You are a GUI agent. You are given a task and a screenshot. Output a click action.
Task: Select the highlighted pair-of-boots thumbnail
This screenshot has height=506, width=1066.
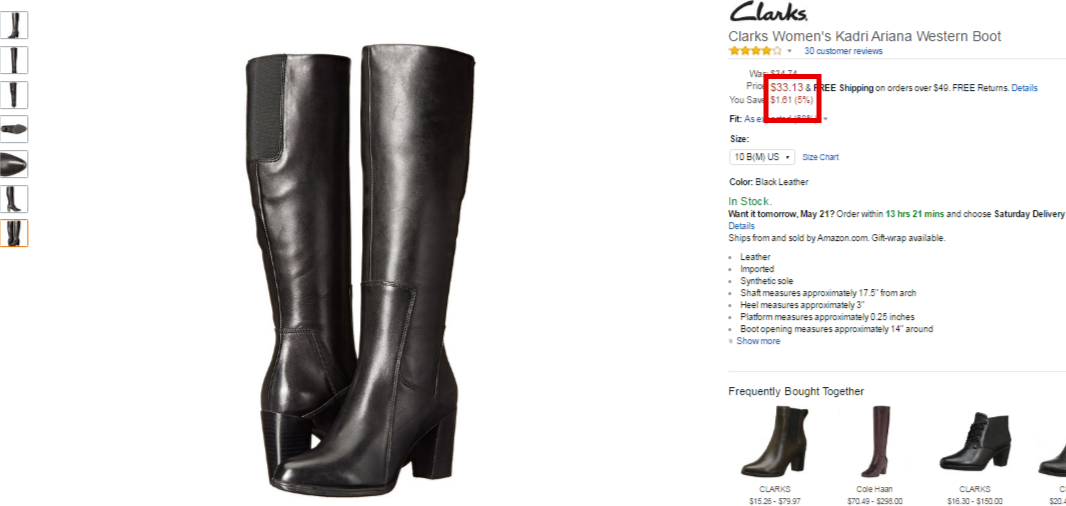pos(14,233)
